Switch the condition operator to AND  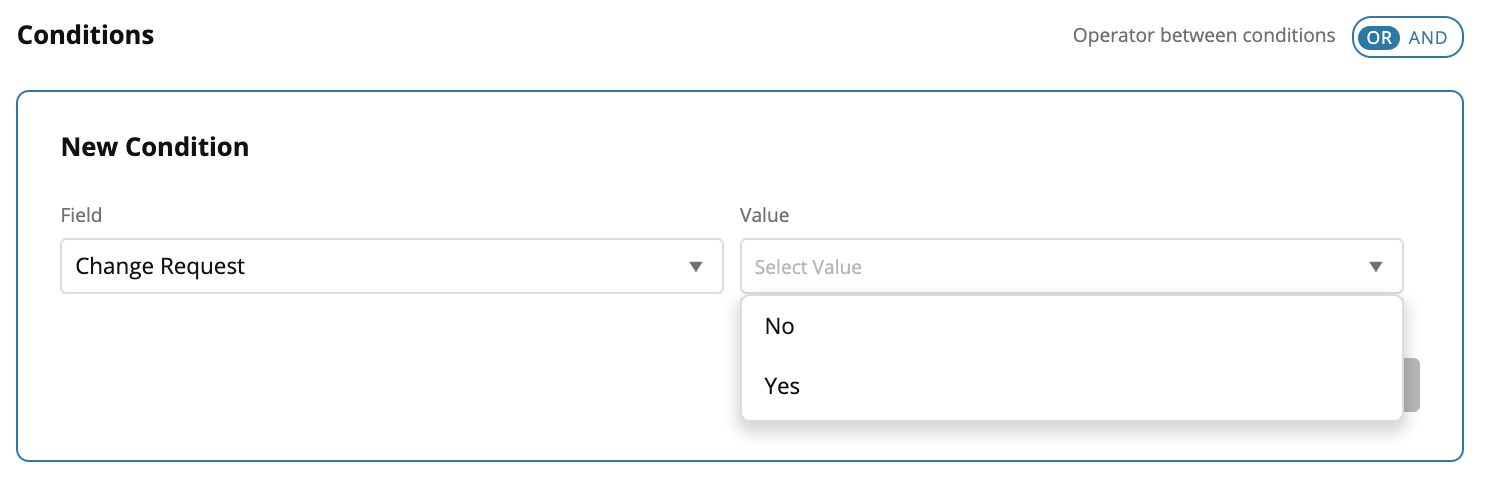pos(1428,37)
